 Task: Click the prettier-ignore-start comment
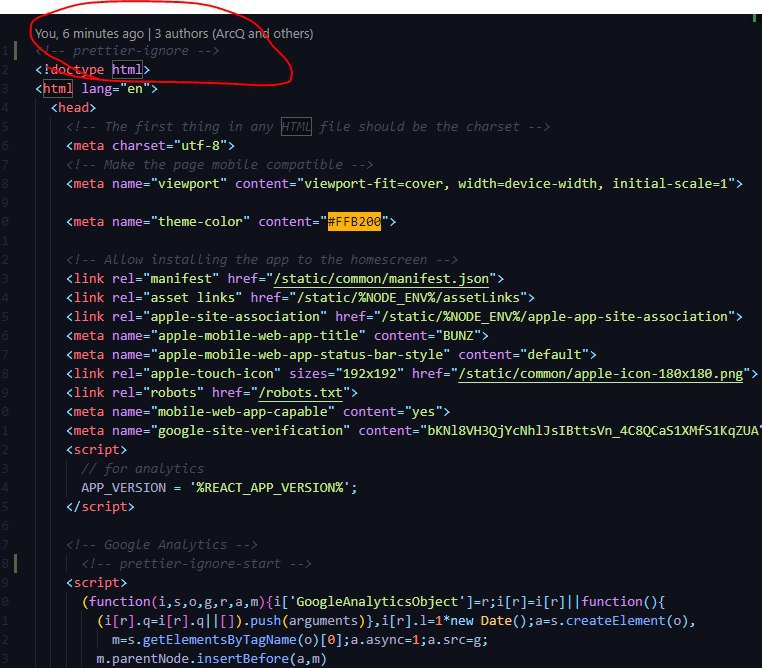click(x=196, y=564)
